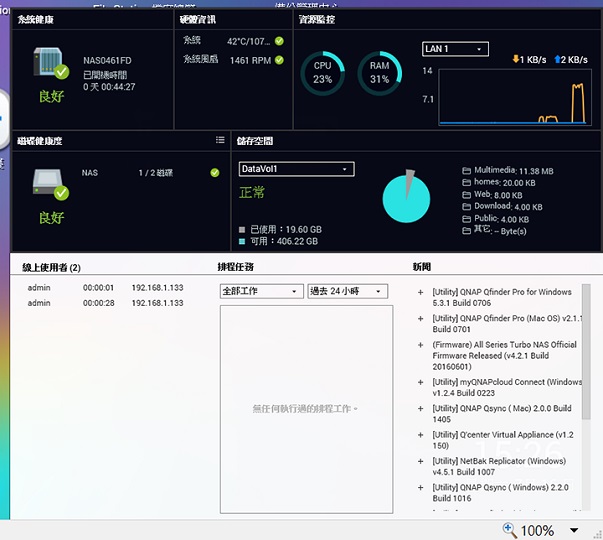Screen dimensions: 603x540
Task: Click the LAN traffic graph
Action: [x=515, y=97]
